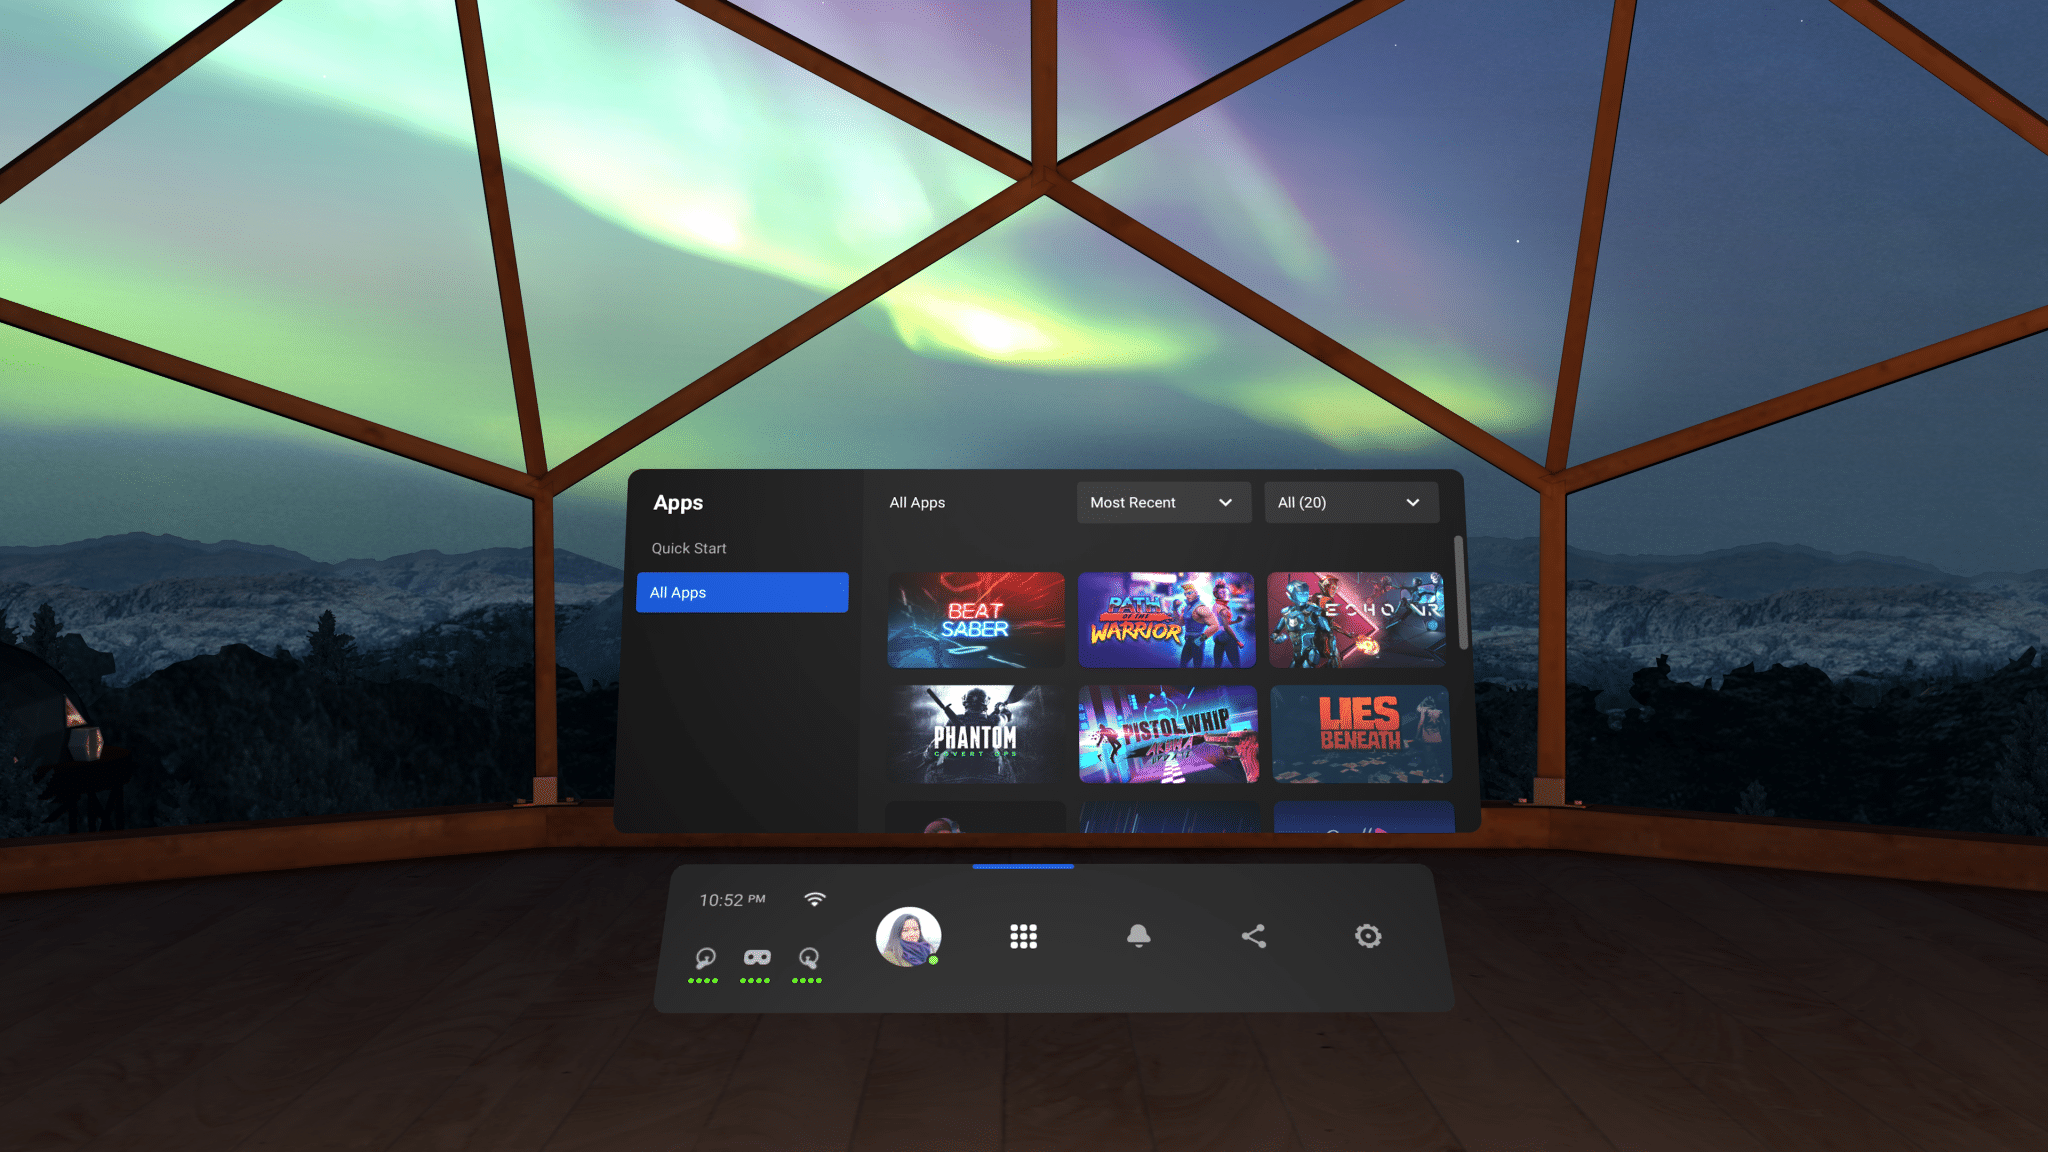2048x1152 pixels.
Task: Open Settings menu
Action: pyautogui.click(x=1367, y=935)
